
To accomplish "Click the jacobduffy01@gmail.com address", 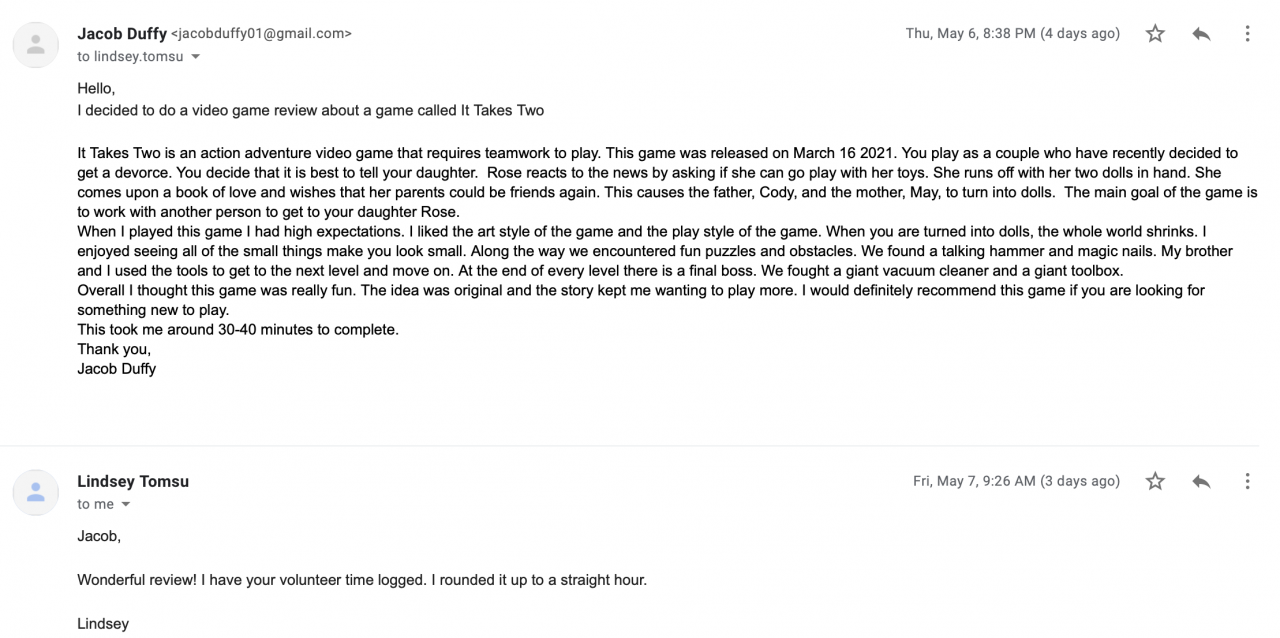I will tap(262, 33).
